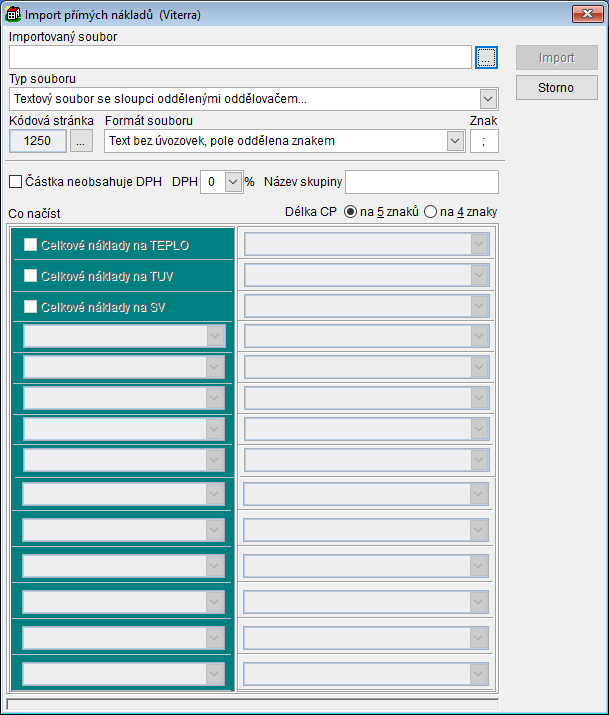Open the Formát souboru dropdown
609x715 pixels.
[x=455, y=141]
